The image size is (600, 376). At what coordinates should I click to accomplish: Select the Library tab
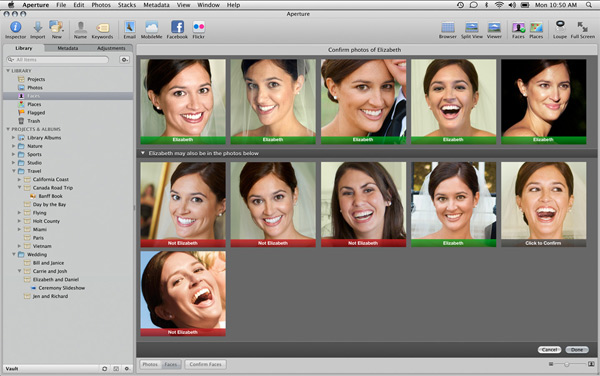(24, 48)
